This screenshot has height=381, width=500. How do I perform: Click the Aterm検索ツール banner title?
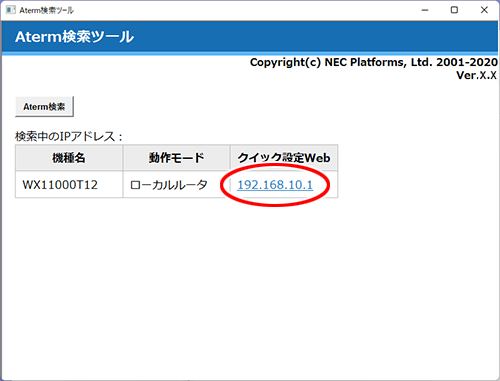click(x=74, y=37)
